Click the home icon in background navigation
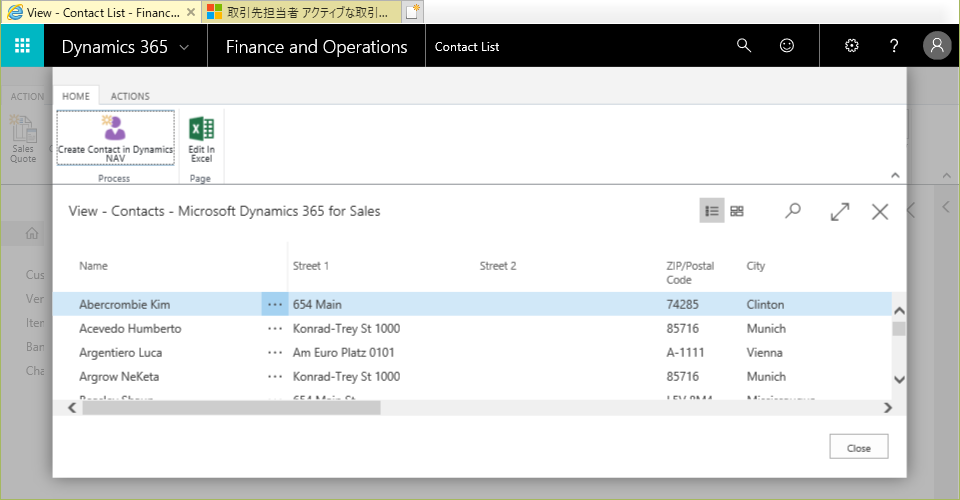This screenshot has height=500, width=960. click(32, 233)
